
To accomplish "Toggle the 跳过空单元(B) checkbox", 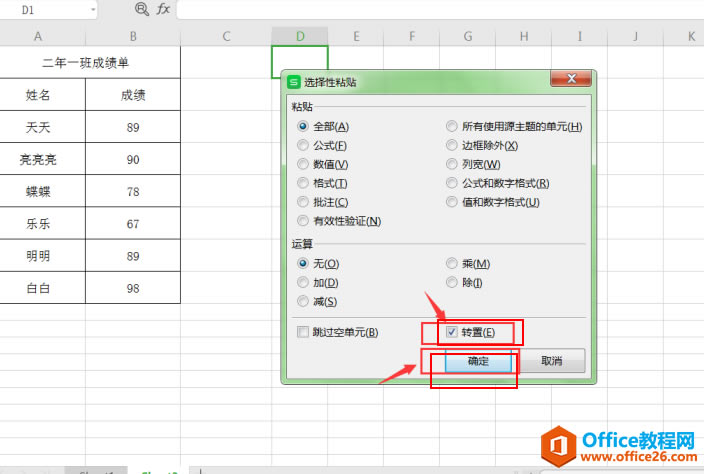I will pos(303,332).
